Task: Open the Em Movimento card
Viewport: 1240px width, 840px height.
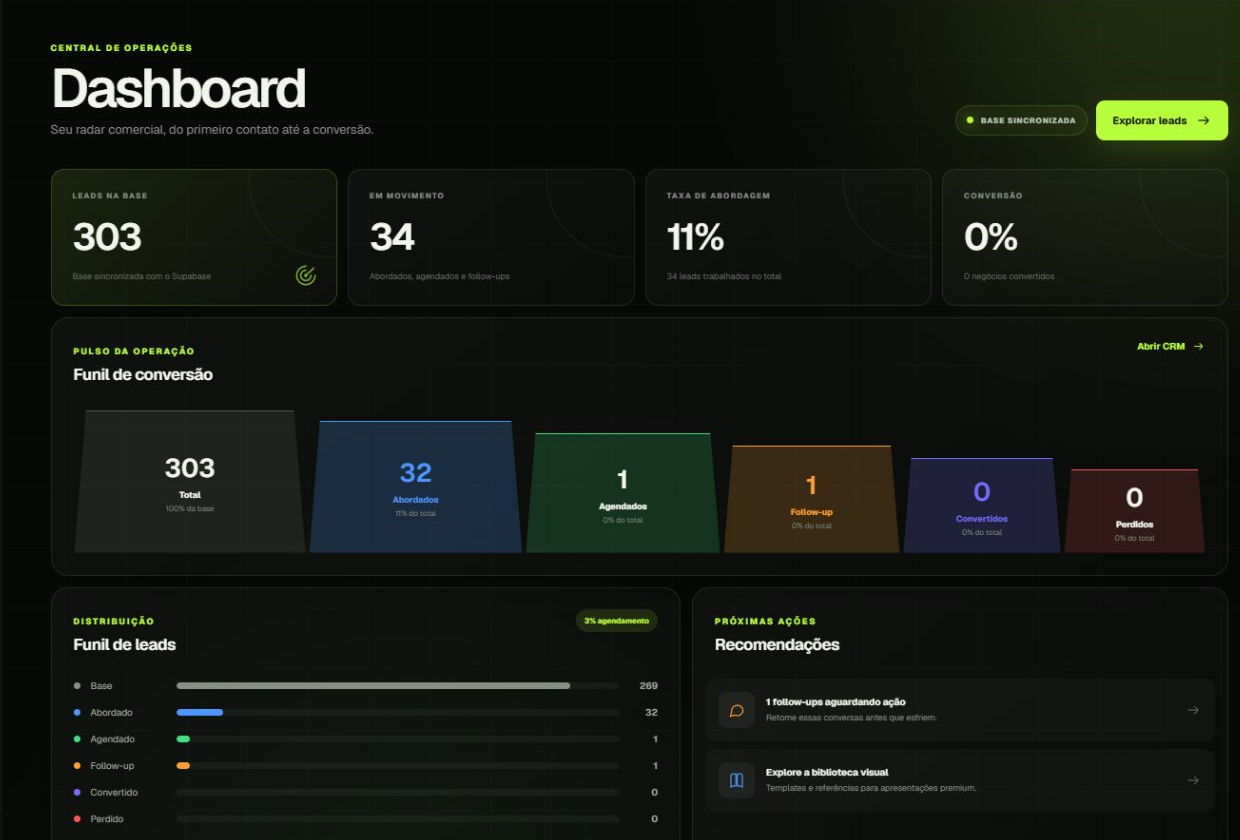Action: pyautogui.click(x=491, y=237)
